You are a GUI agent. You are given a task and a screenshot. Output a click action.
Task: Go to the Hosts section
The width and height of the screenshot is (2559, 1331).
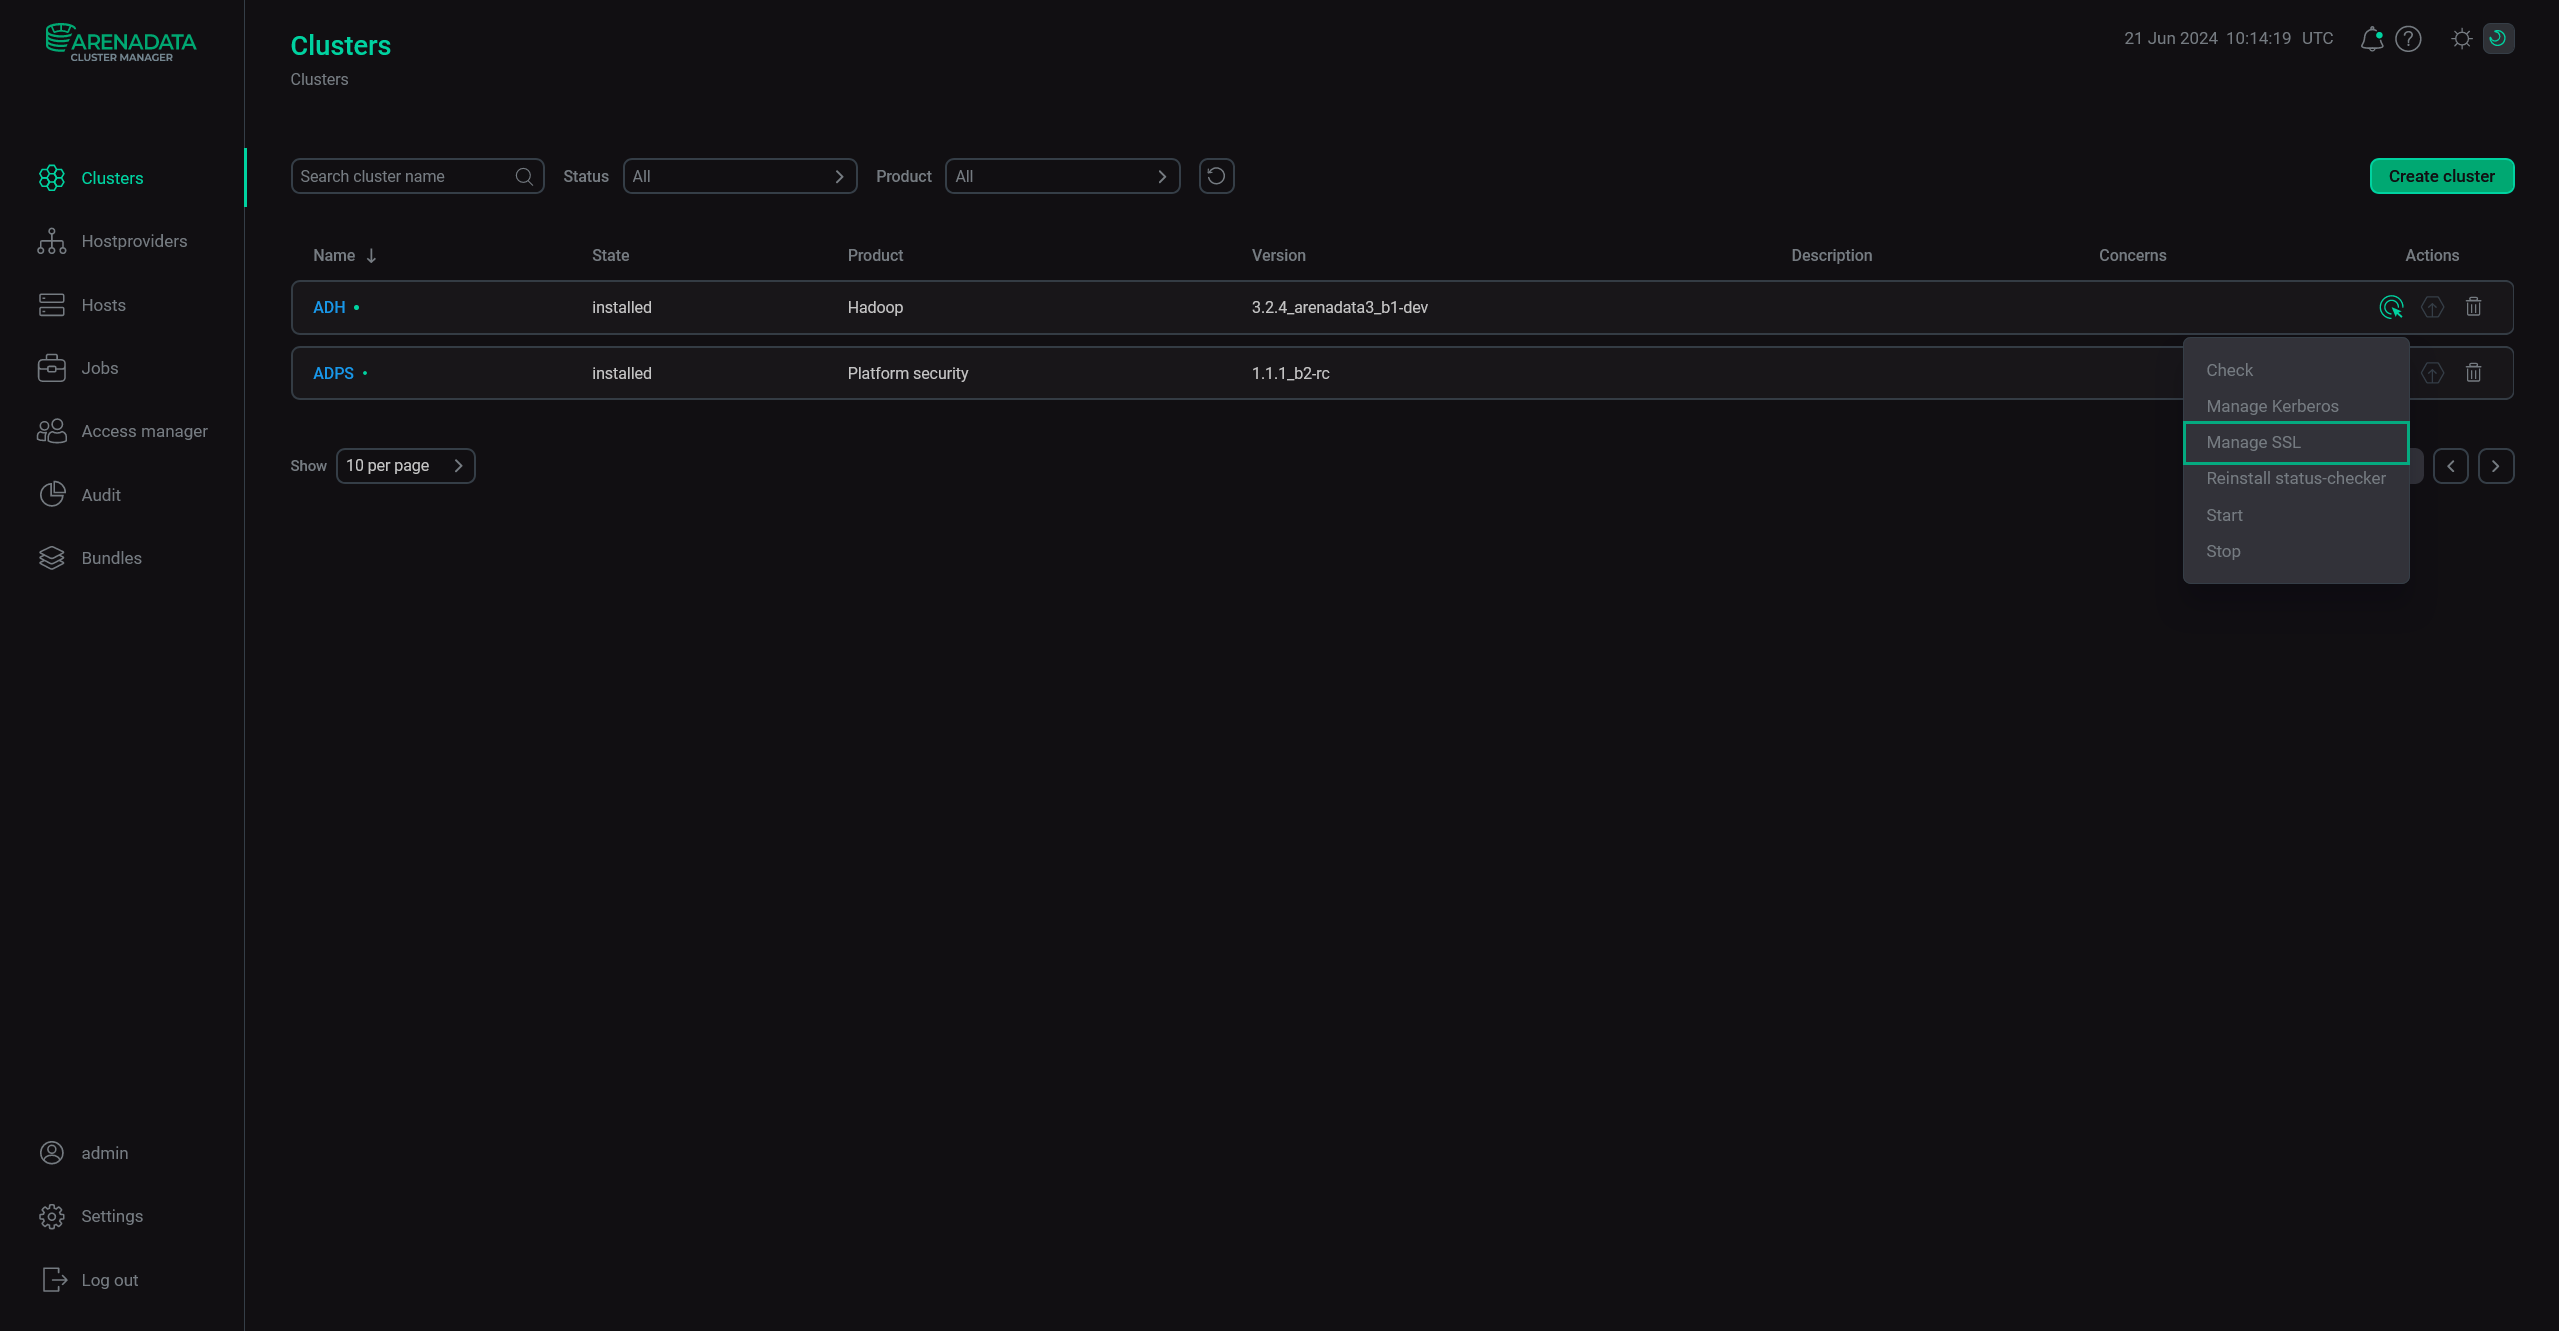pos(103,305)
